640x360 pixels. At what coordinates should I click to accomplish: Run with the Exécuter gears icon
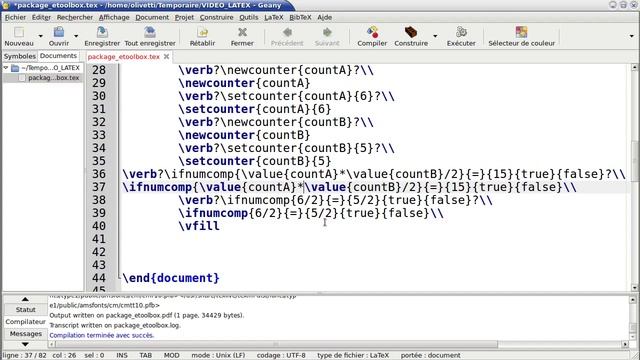pos(461,32)
